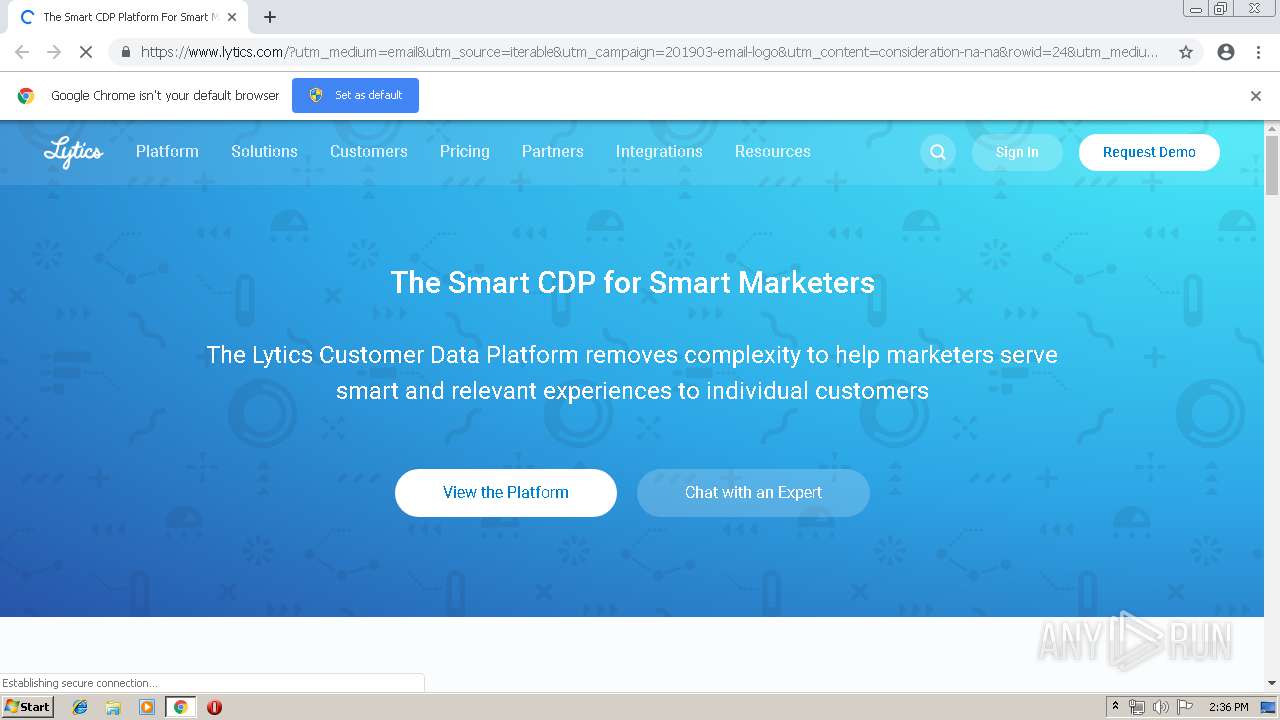
Task: Select the Chrome taskbar button
Action: click(180, 707)
